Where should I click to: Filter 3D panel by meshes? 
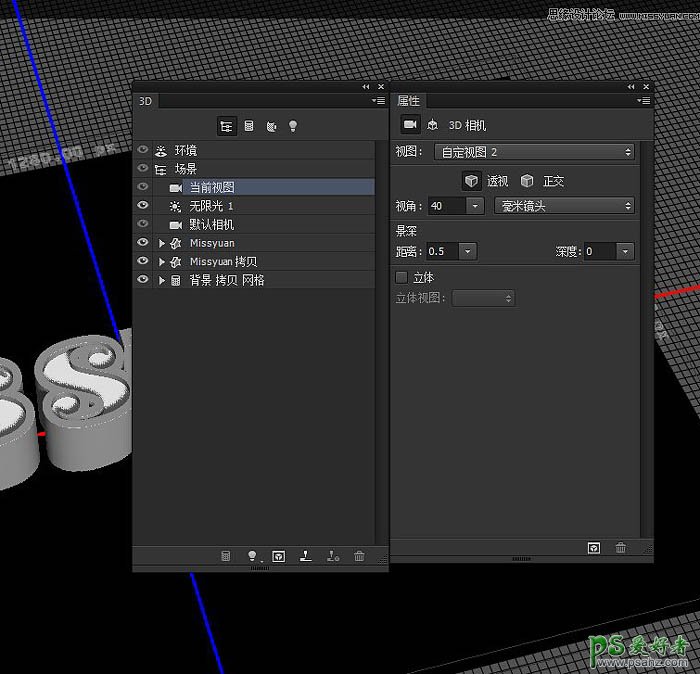248,126
